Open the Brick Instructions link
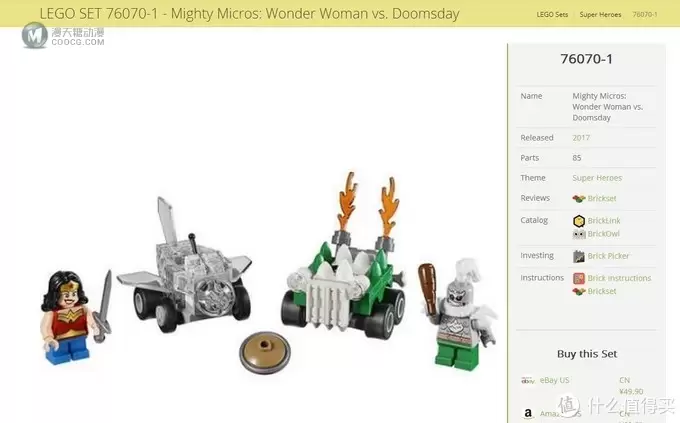The width and height of the screenshot is (680, 423). coord(619,278)
